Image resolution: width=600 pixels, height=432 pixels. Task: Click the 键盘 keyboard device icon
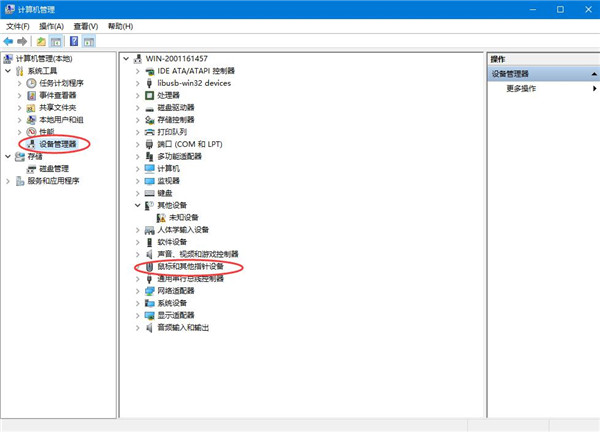[150, 193]
